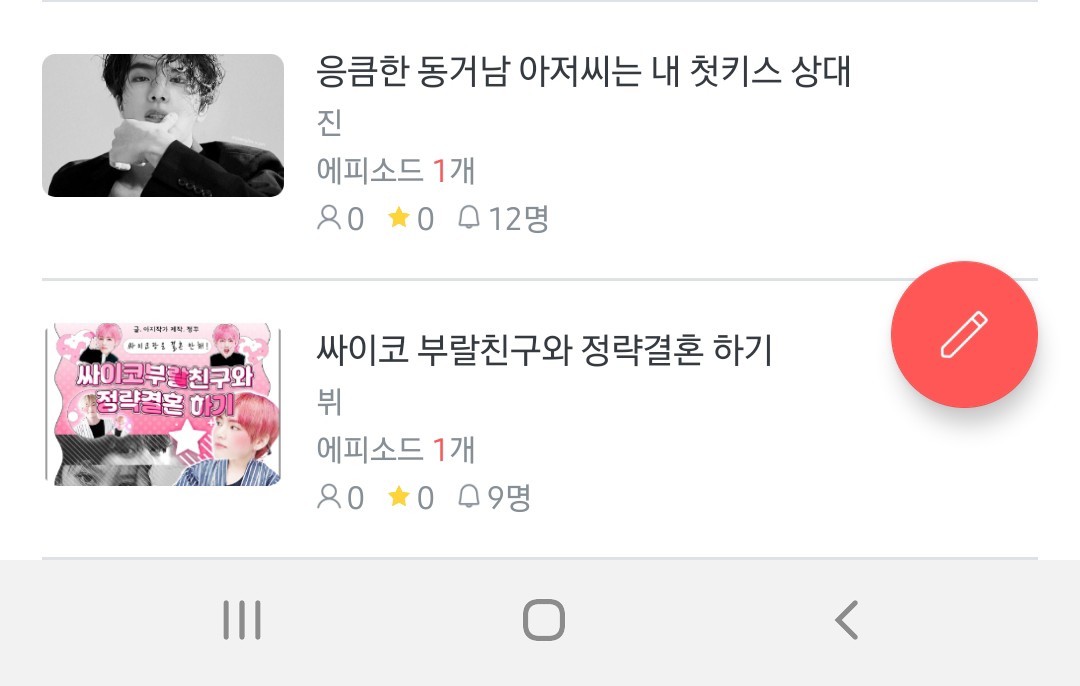Tap the red pencil write button
1080x686 pixels.
point(964,334)
